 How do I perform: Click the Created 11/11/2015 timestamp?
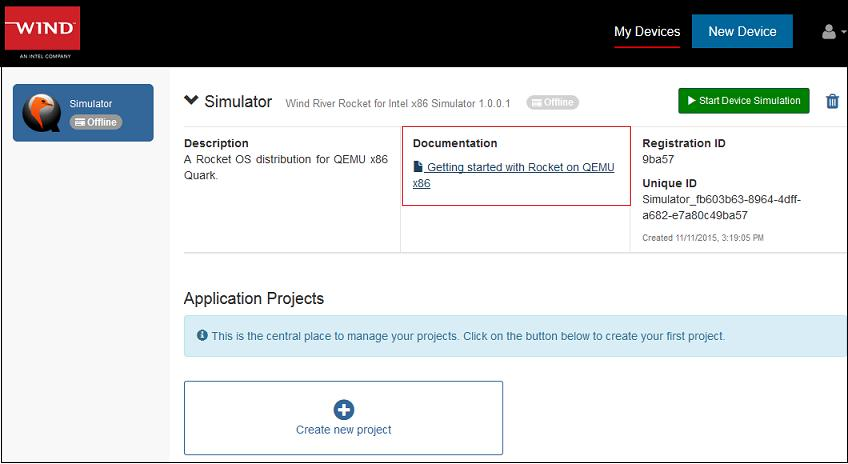[703, 237]
